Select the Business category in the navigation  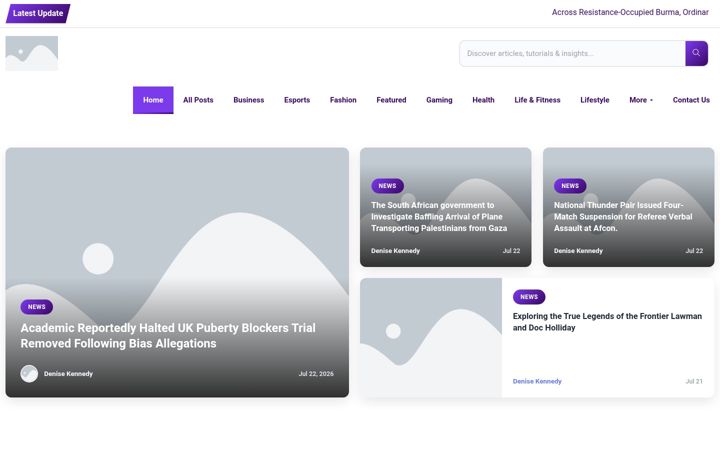point(248,100)
